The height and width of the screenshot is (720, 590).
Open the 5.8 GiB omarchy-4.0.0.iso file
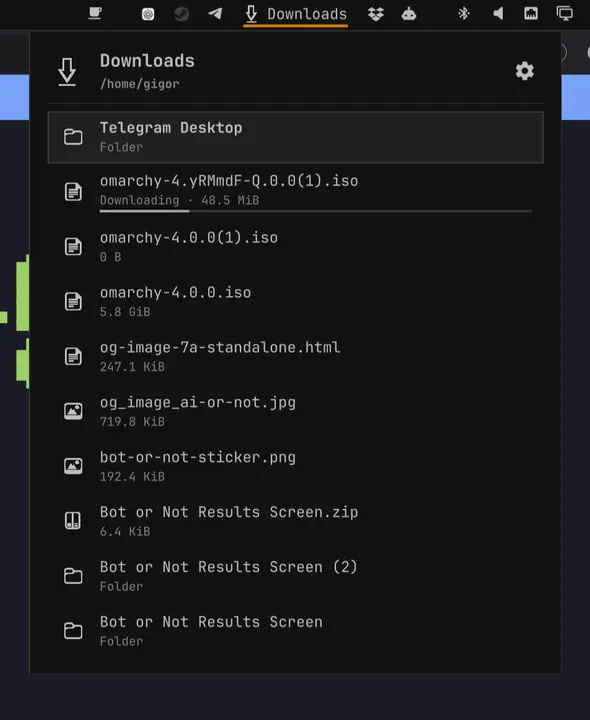coord(296,302)
